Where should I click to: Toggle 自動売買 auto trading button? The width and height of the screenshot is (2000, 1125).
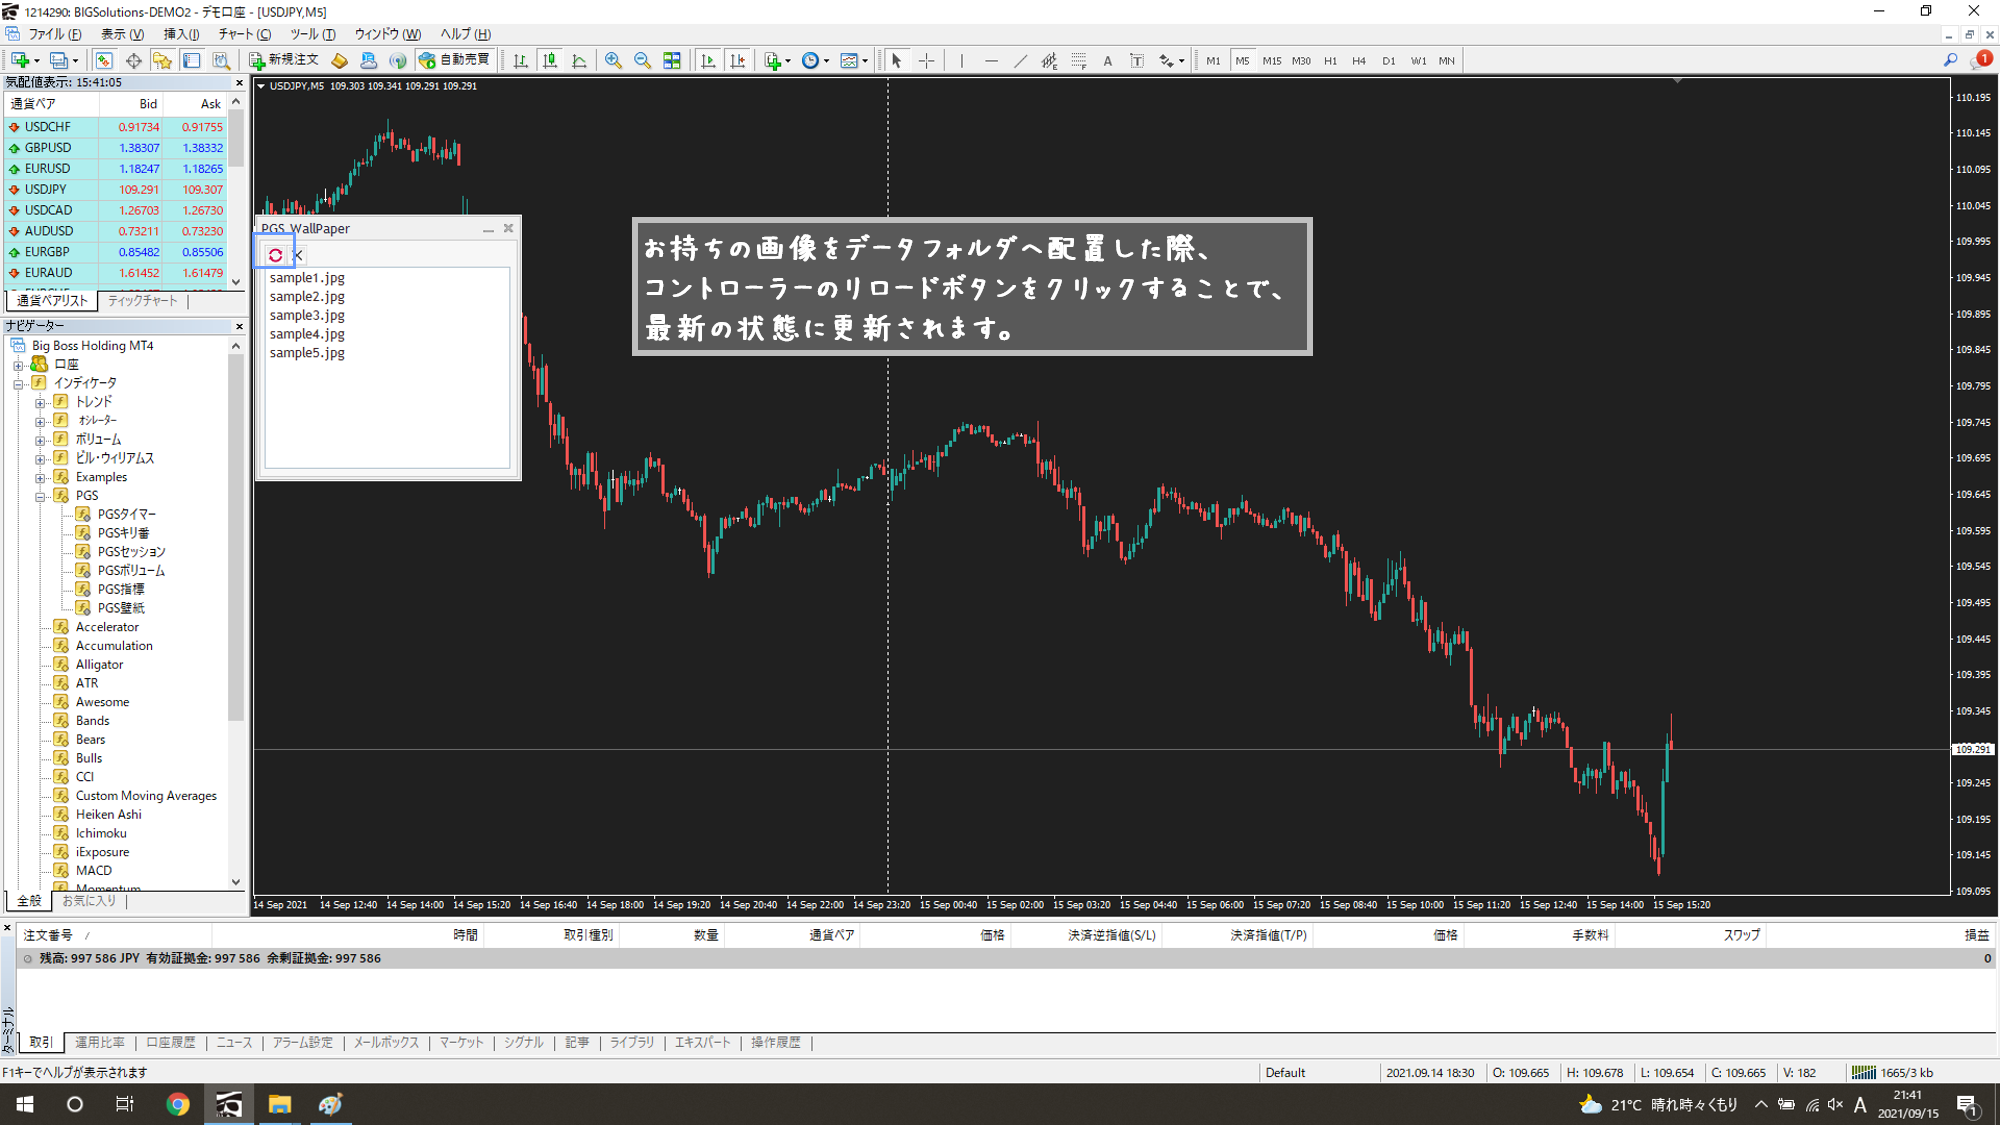pyautogui.click(x=456, y=60)
